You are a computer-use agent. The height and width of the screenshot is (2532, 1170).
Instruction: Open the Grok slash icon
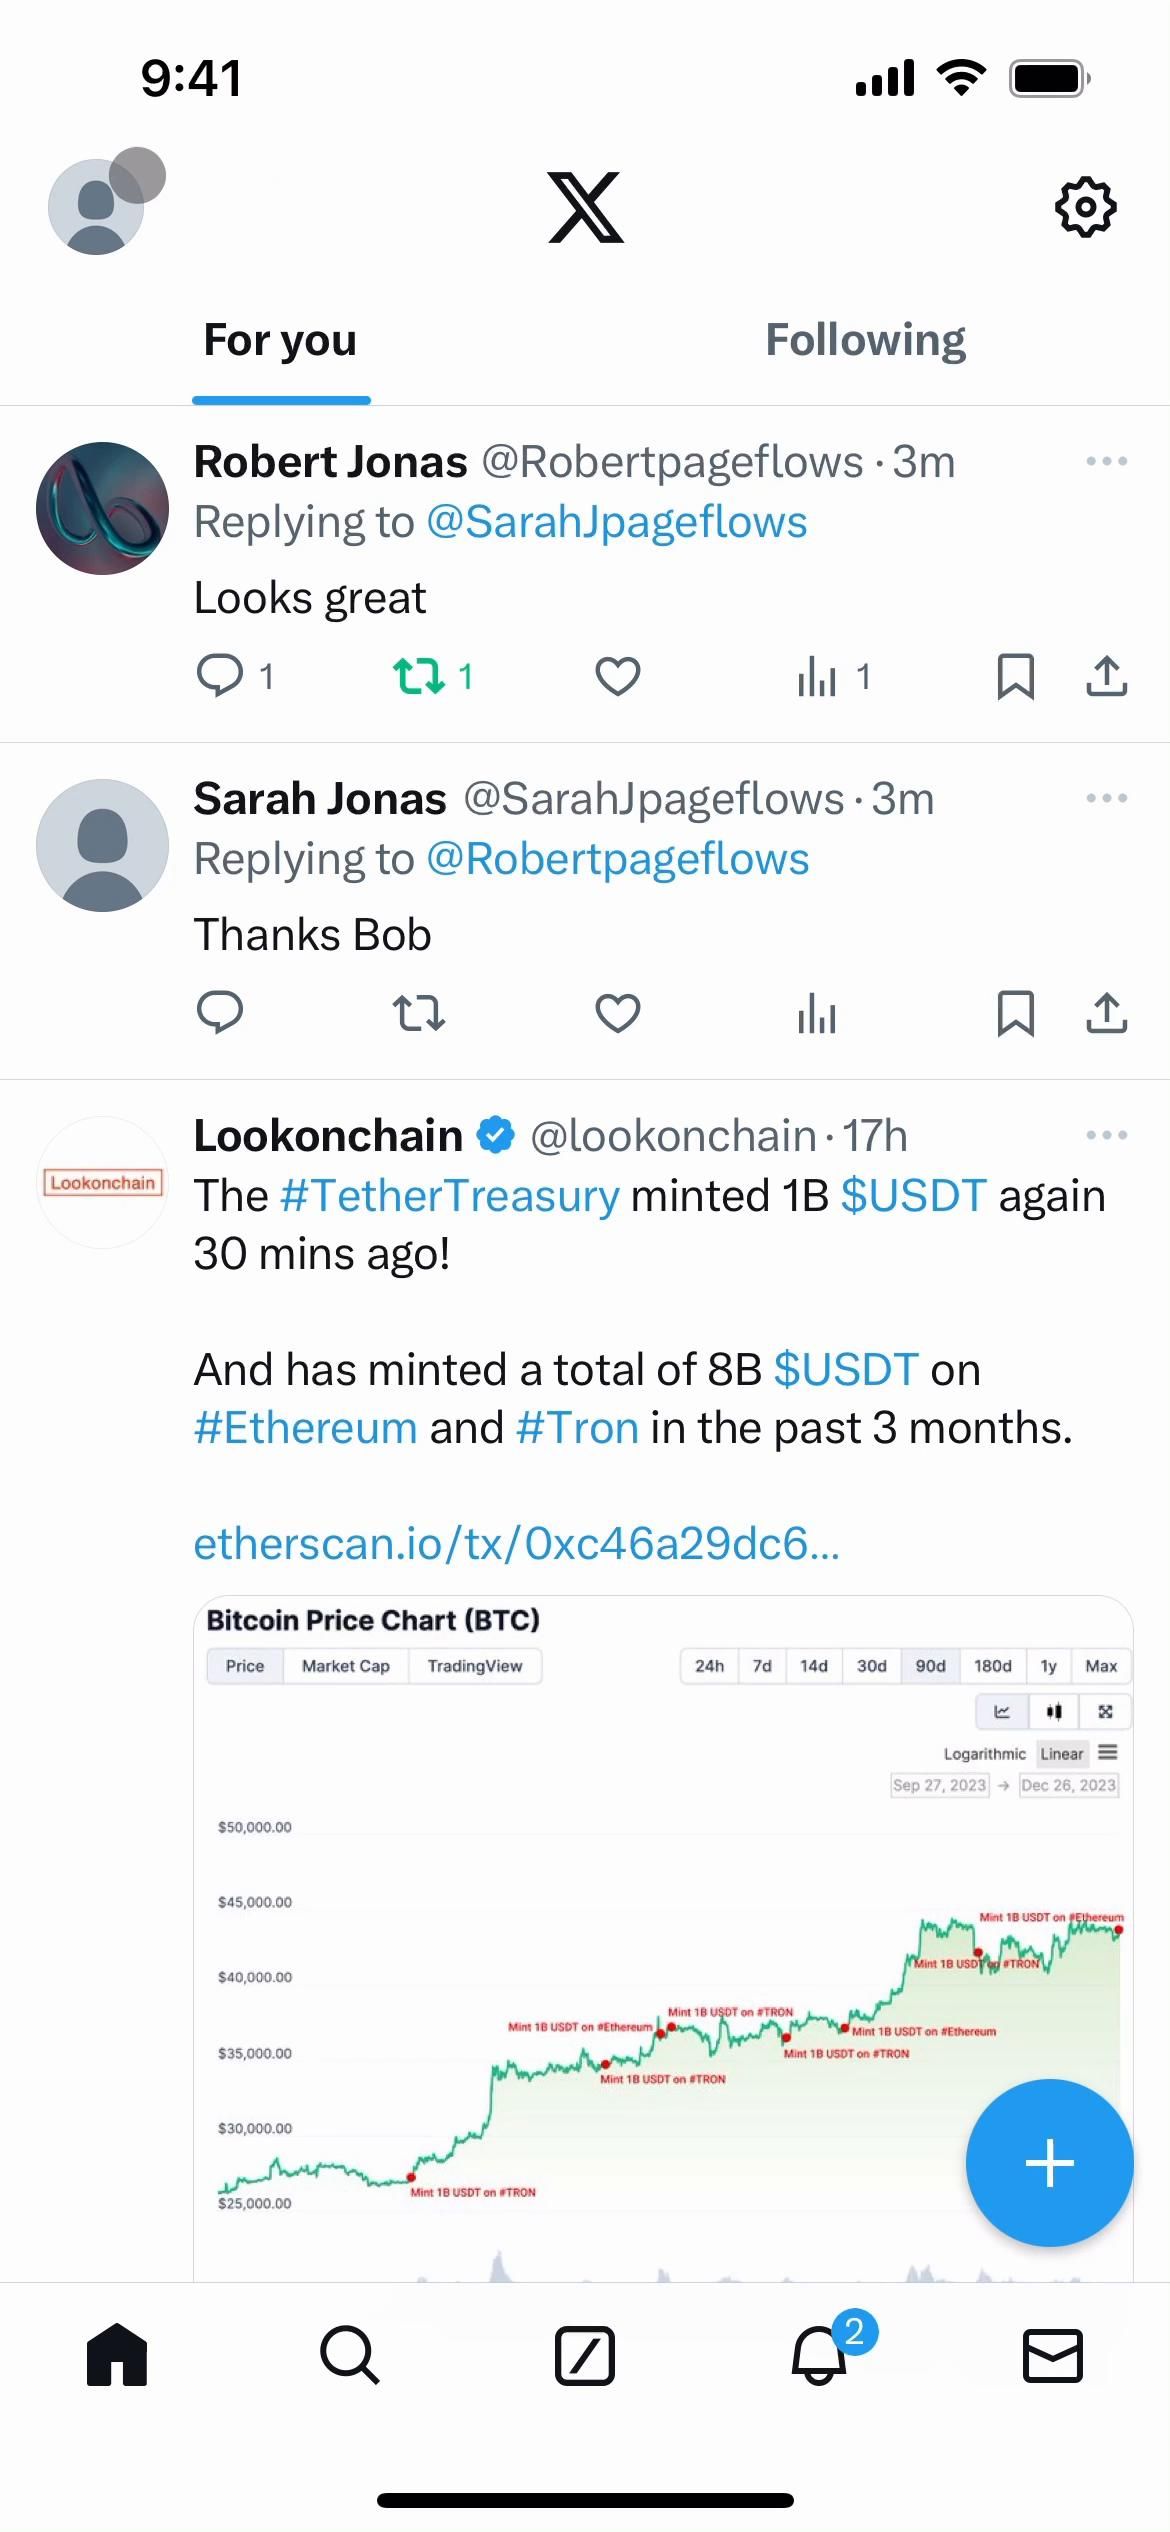click(x=585, y=2355)
